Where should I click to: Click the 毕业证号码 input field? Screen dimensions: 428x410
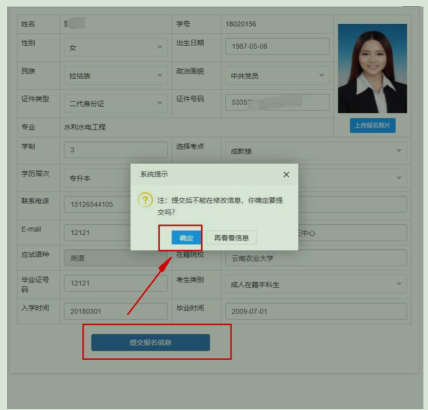coord(116,283)
